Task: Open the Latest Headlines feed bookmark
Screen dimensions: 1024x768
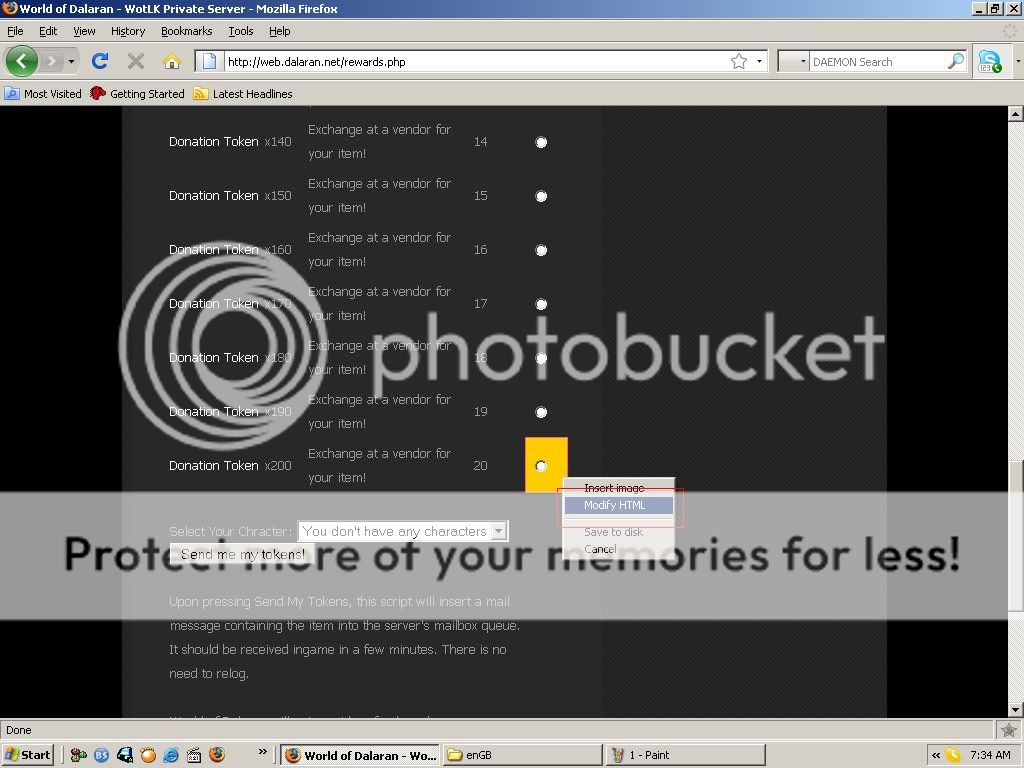Action: coord(243,94)
